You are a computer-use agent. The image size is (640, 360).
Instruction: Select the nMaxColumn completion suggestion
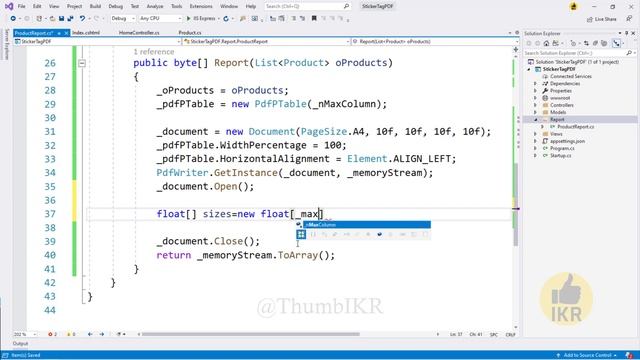(367, 225)
